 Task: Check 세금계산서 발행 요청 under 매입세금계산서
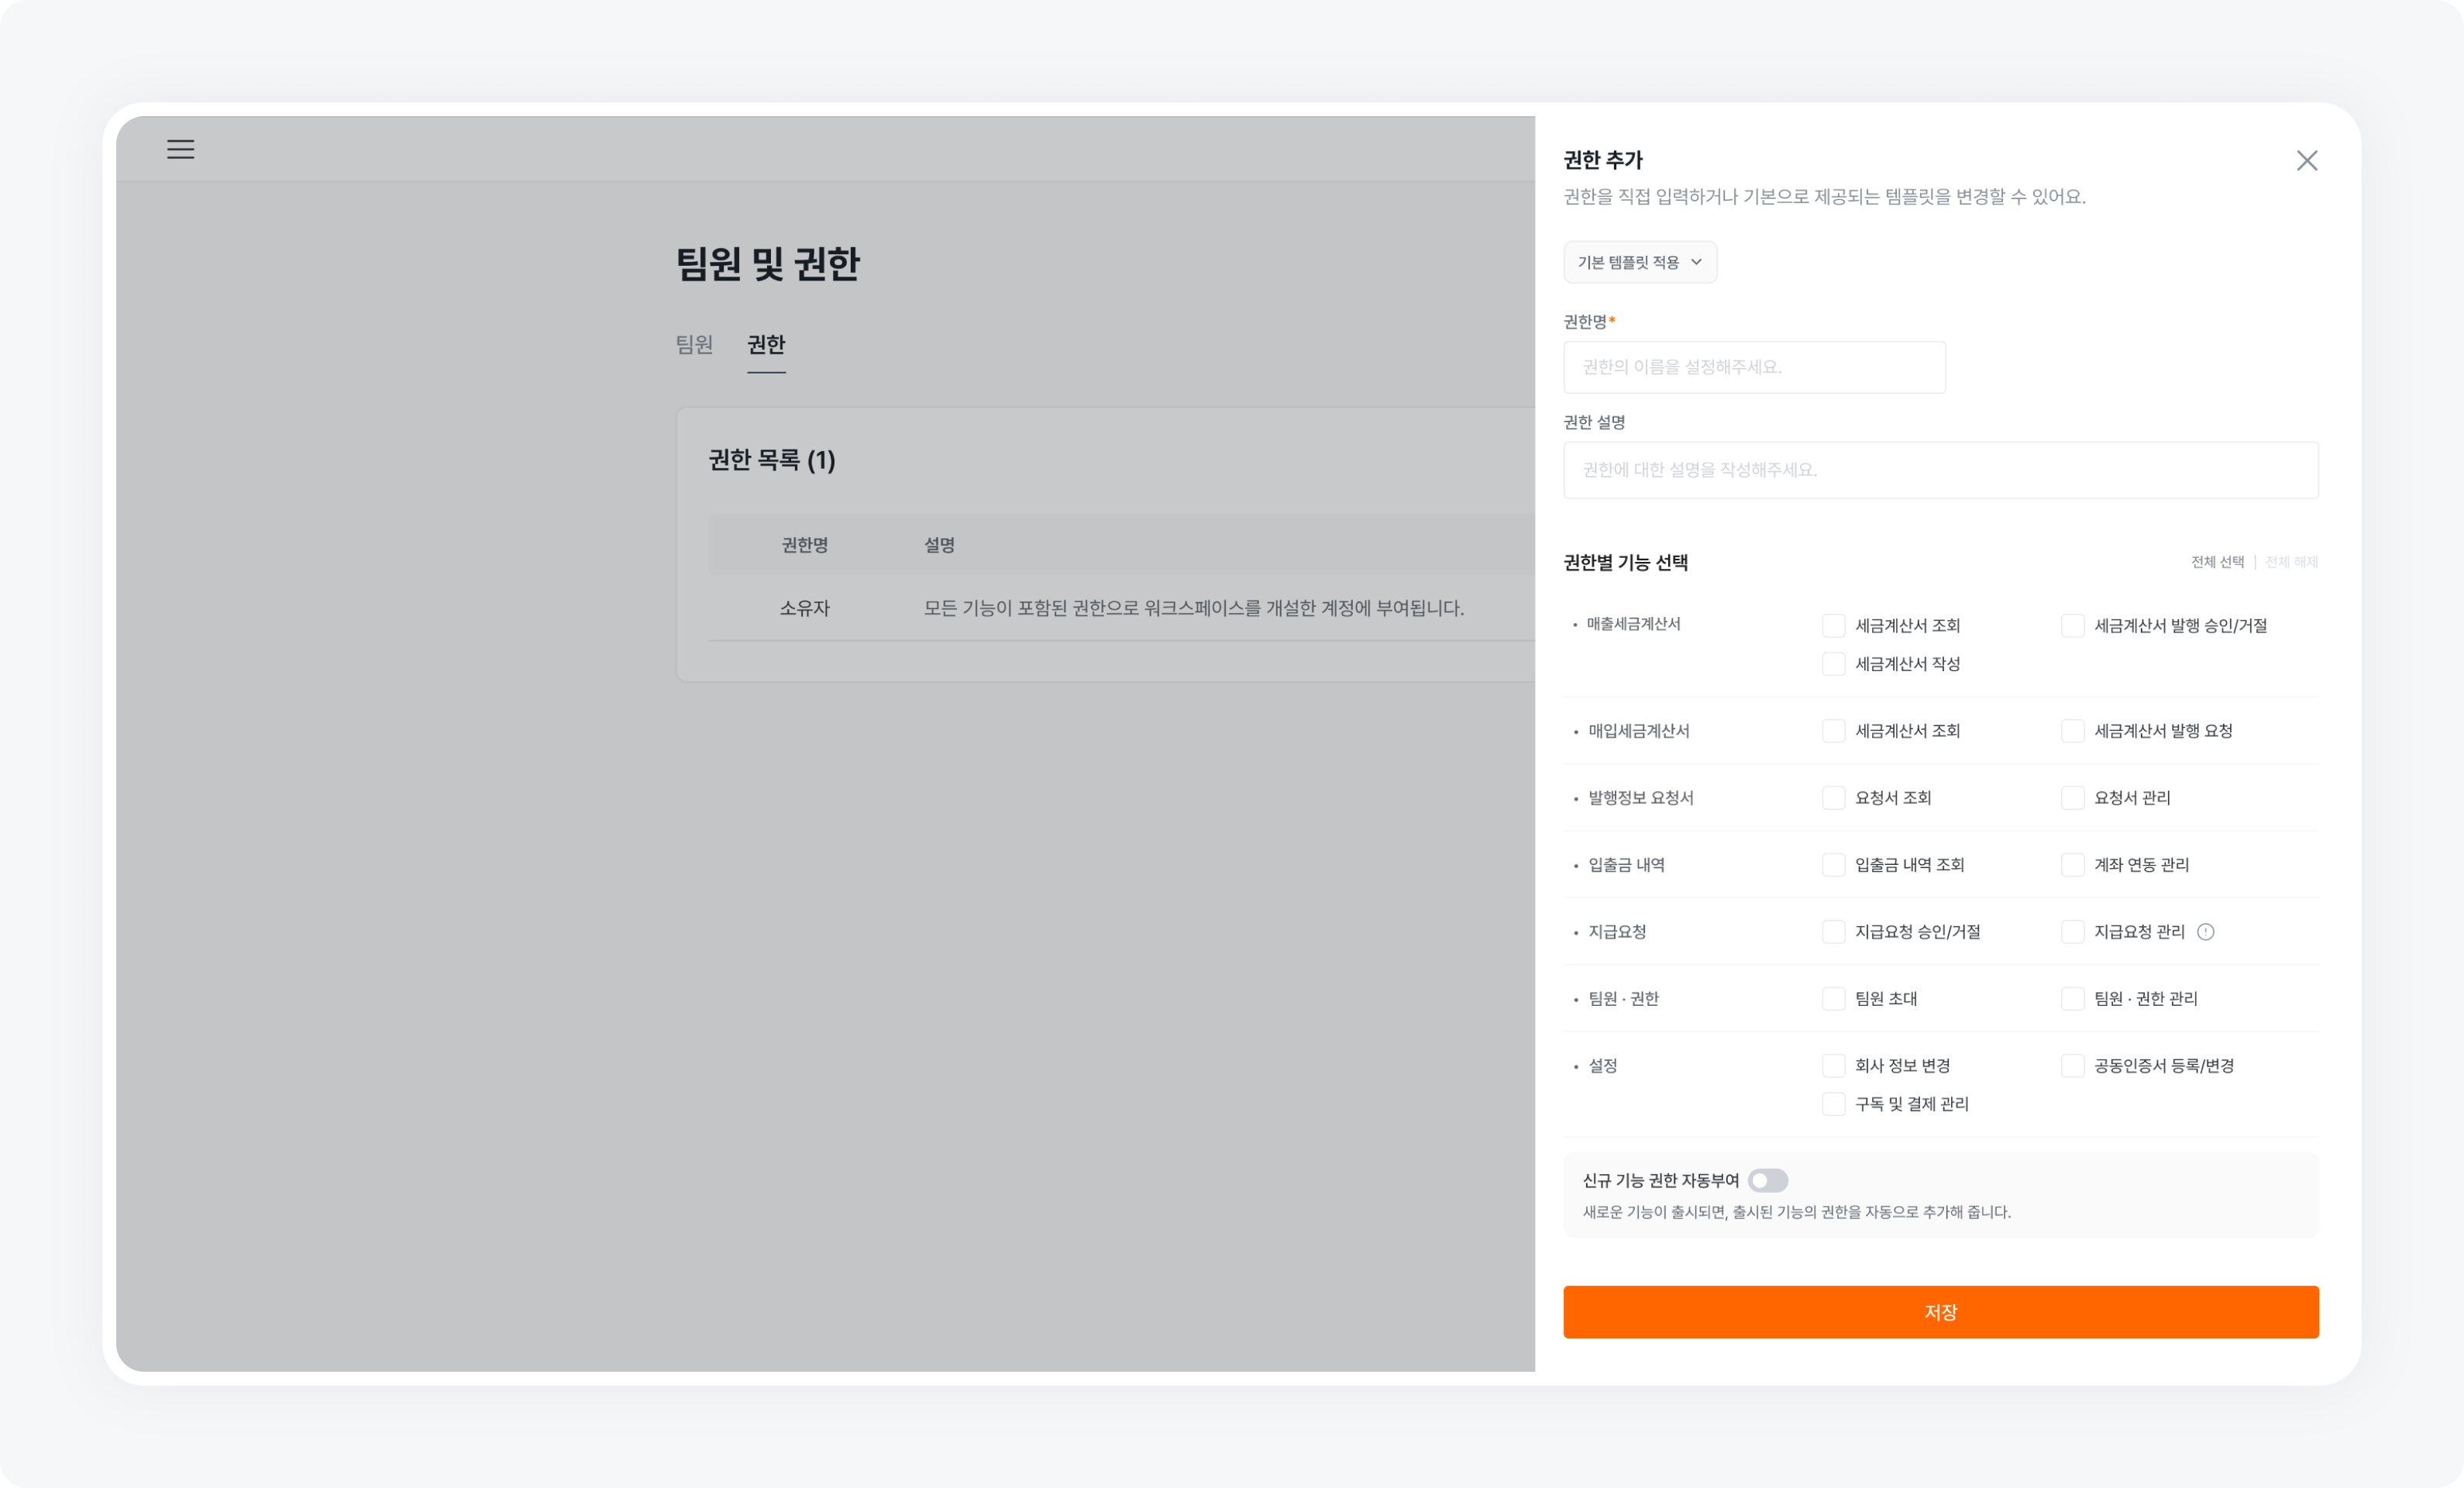[x=2071, y=730]
